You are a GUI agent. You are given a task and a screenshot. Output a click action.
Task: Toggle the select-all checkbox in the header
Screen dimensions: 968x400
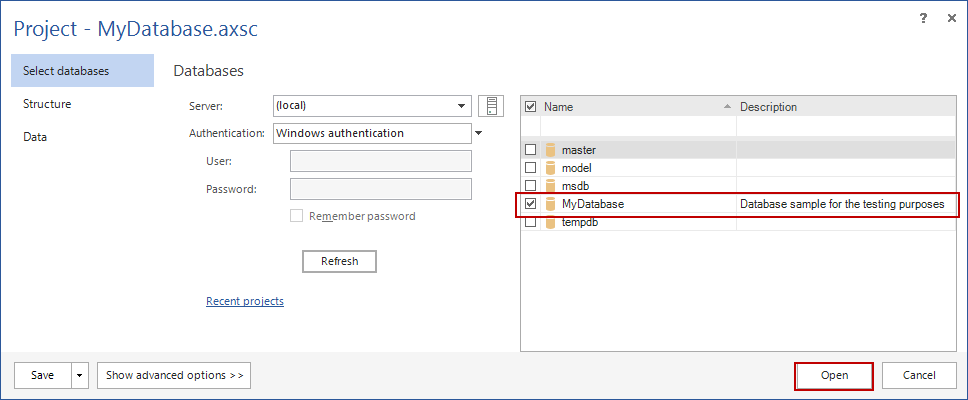[x=531, y=107]
